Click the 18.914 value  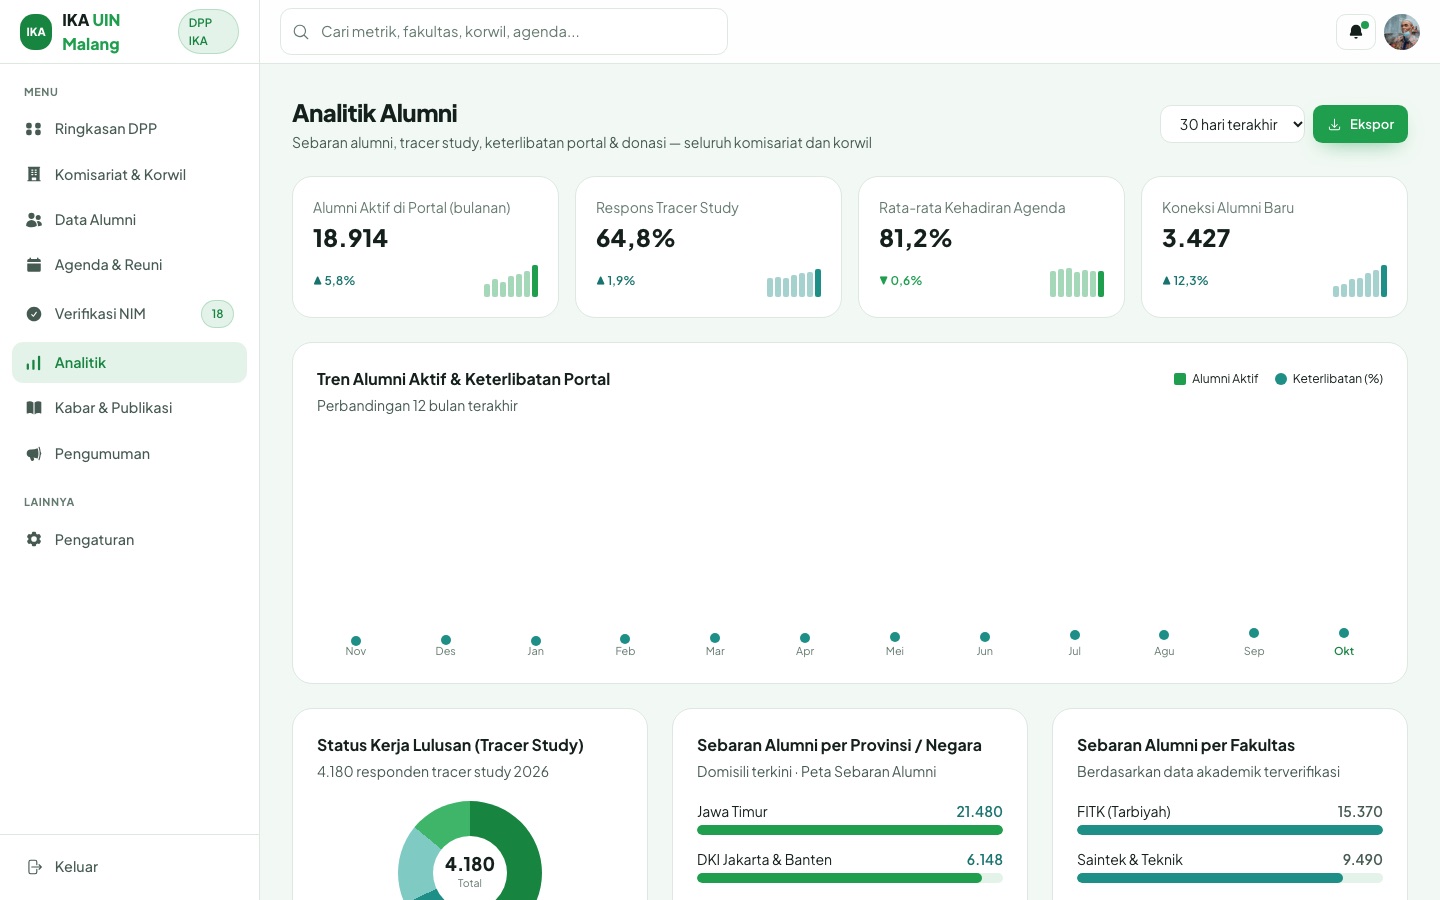[350, 239]
